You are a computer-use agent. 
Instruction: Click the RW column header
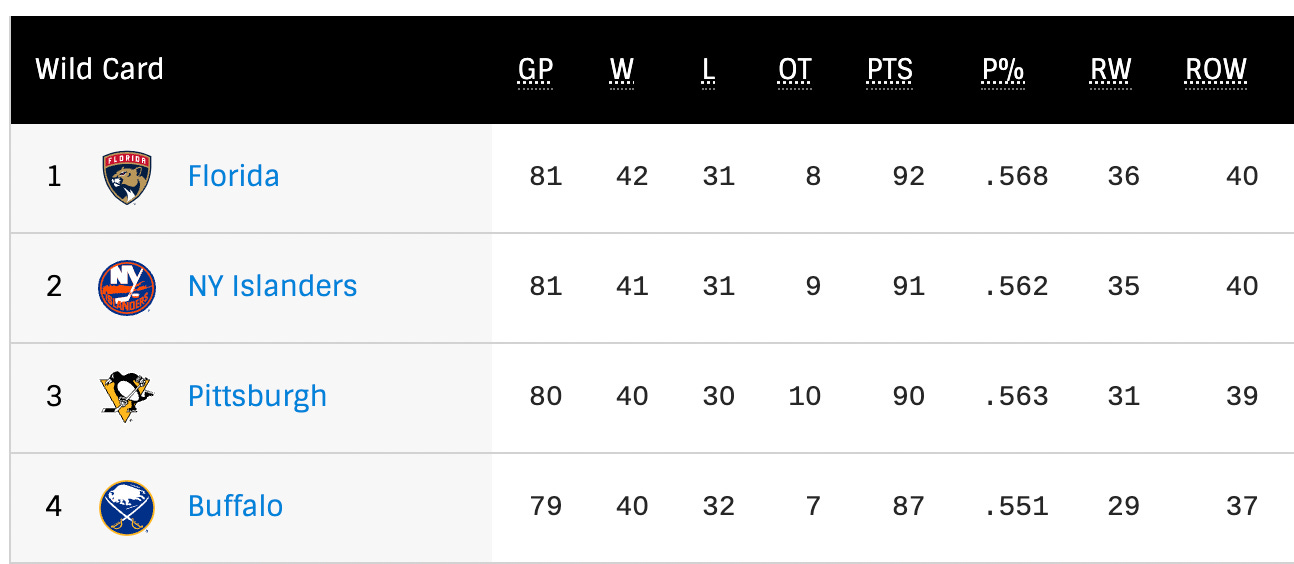pos(1111,70)
